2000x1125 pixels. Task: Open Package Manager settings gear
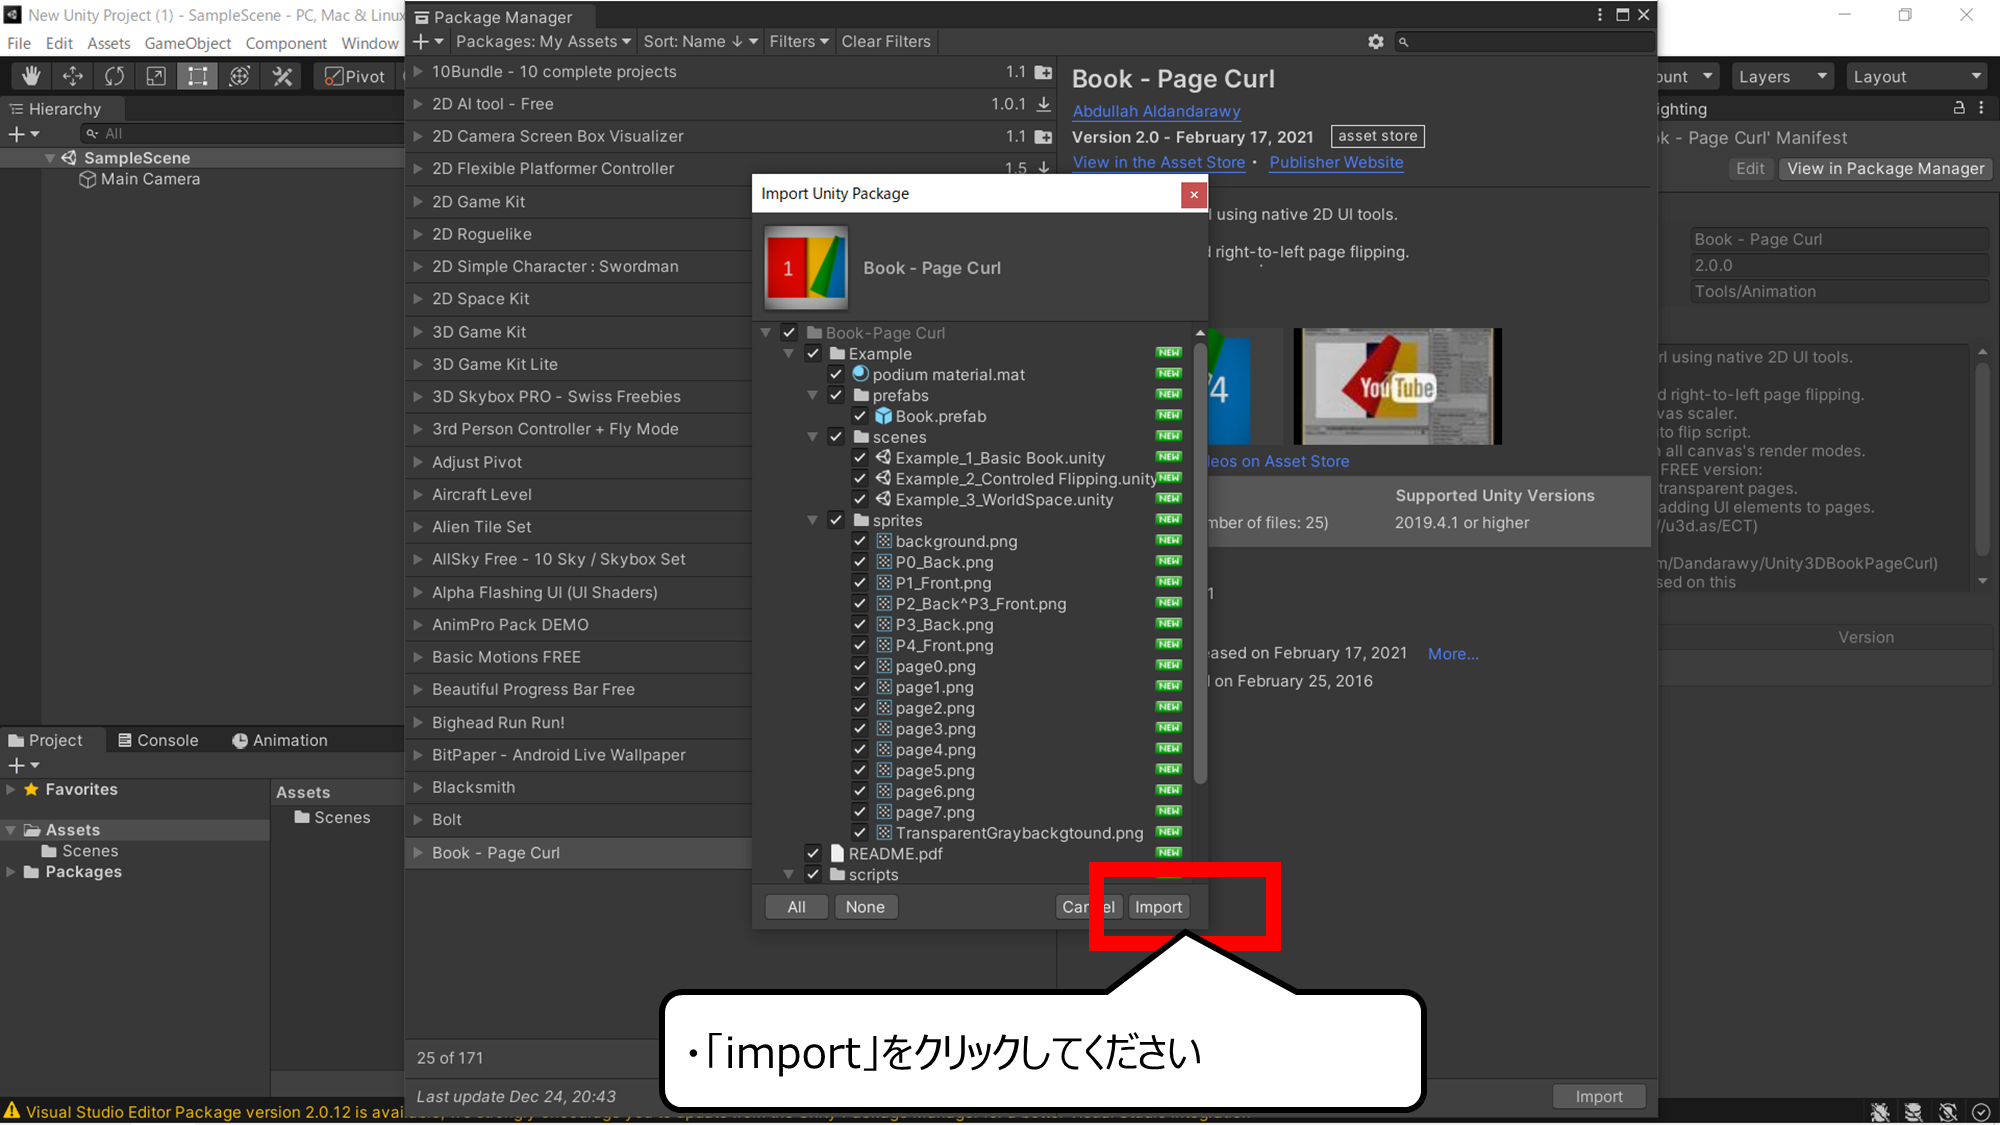click(1376, 41)
